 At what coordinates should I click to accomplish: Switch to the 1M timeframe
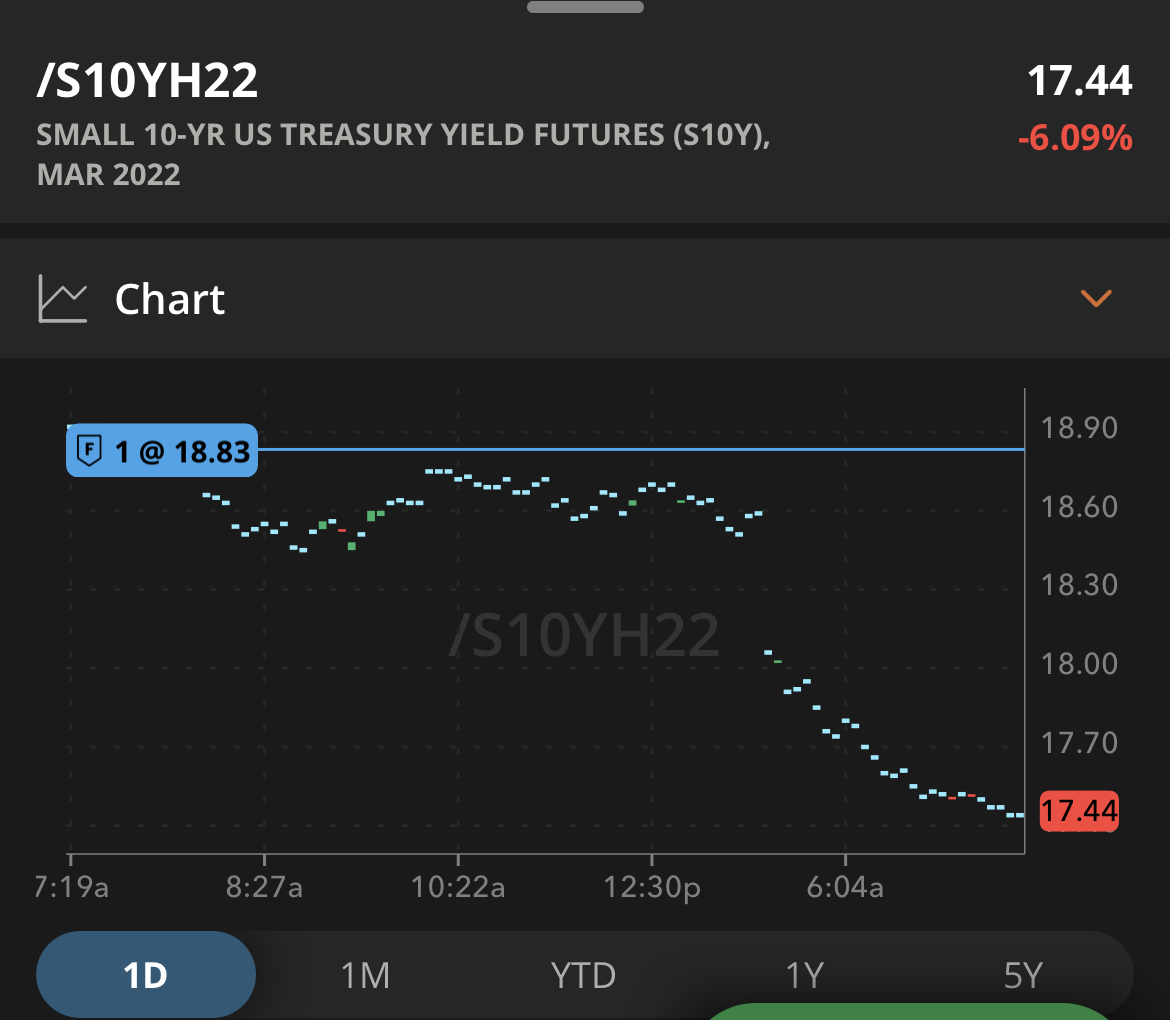[x=365, y=975]
